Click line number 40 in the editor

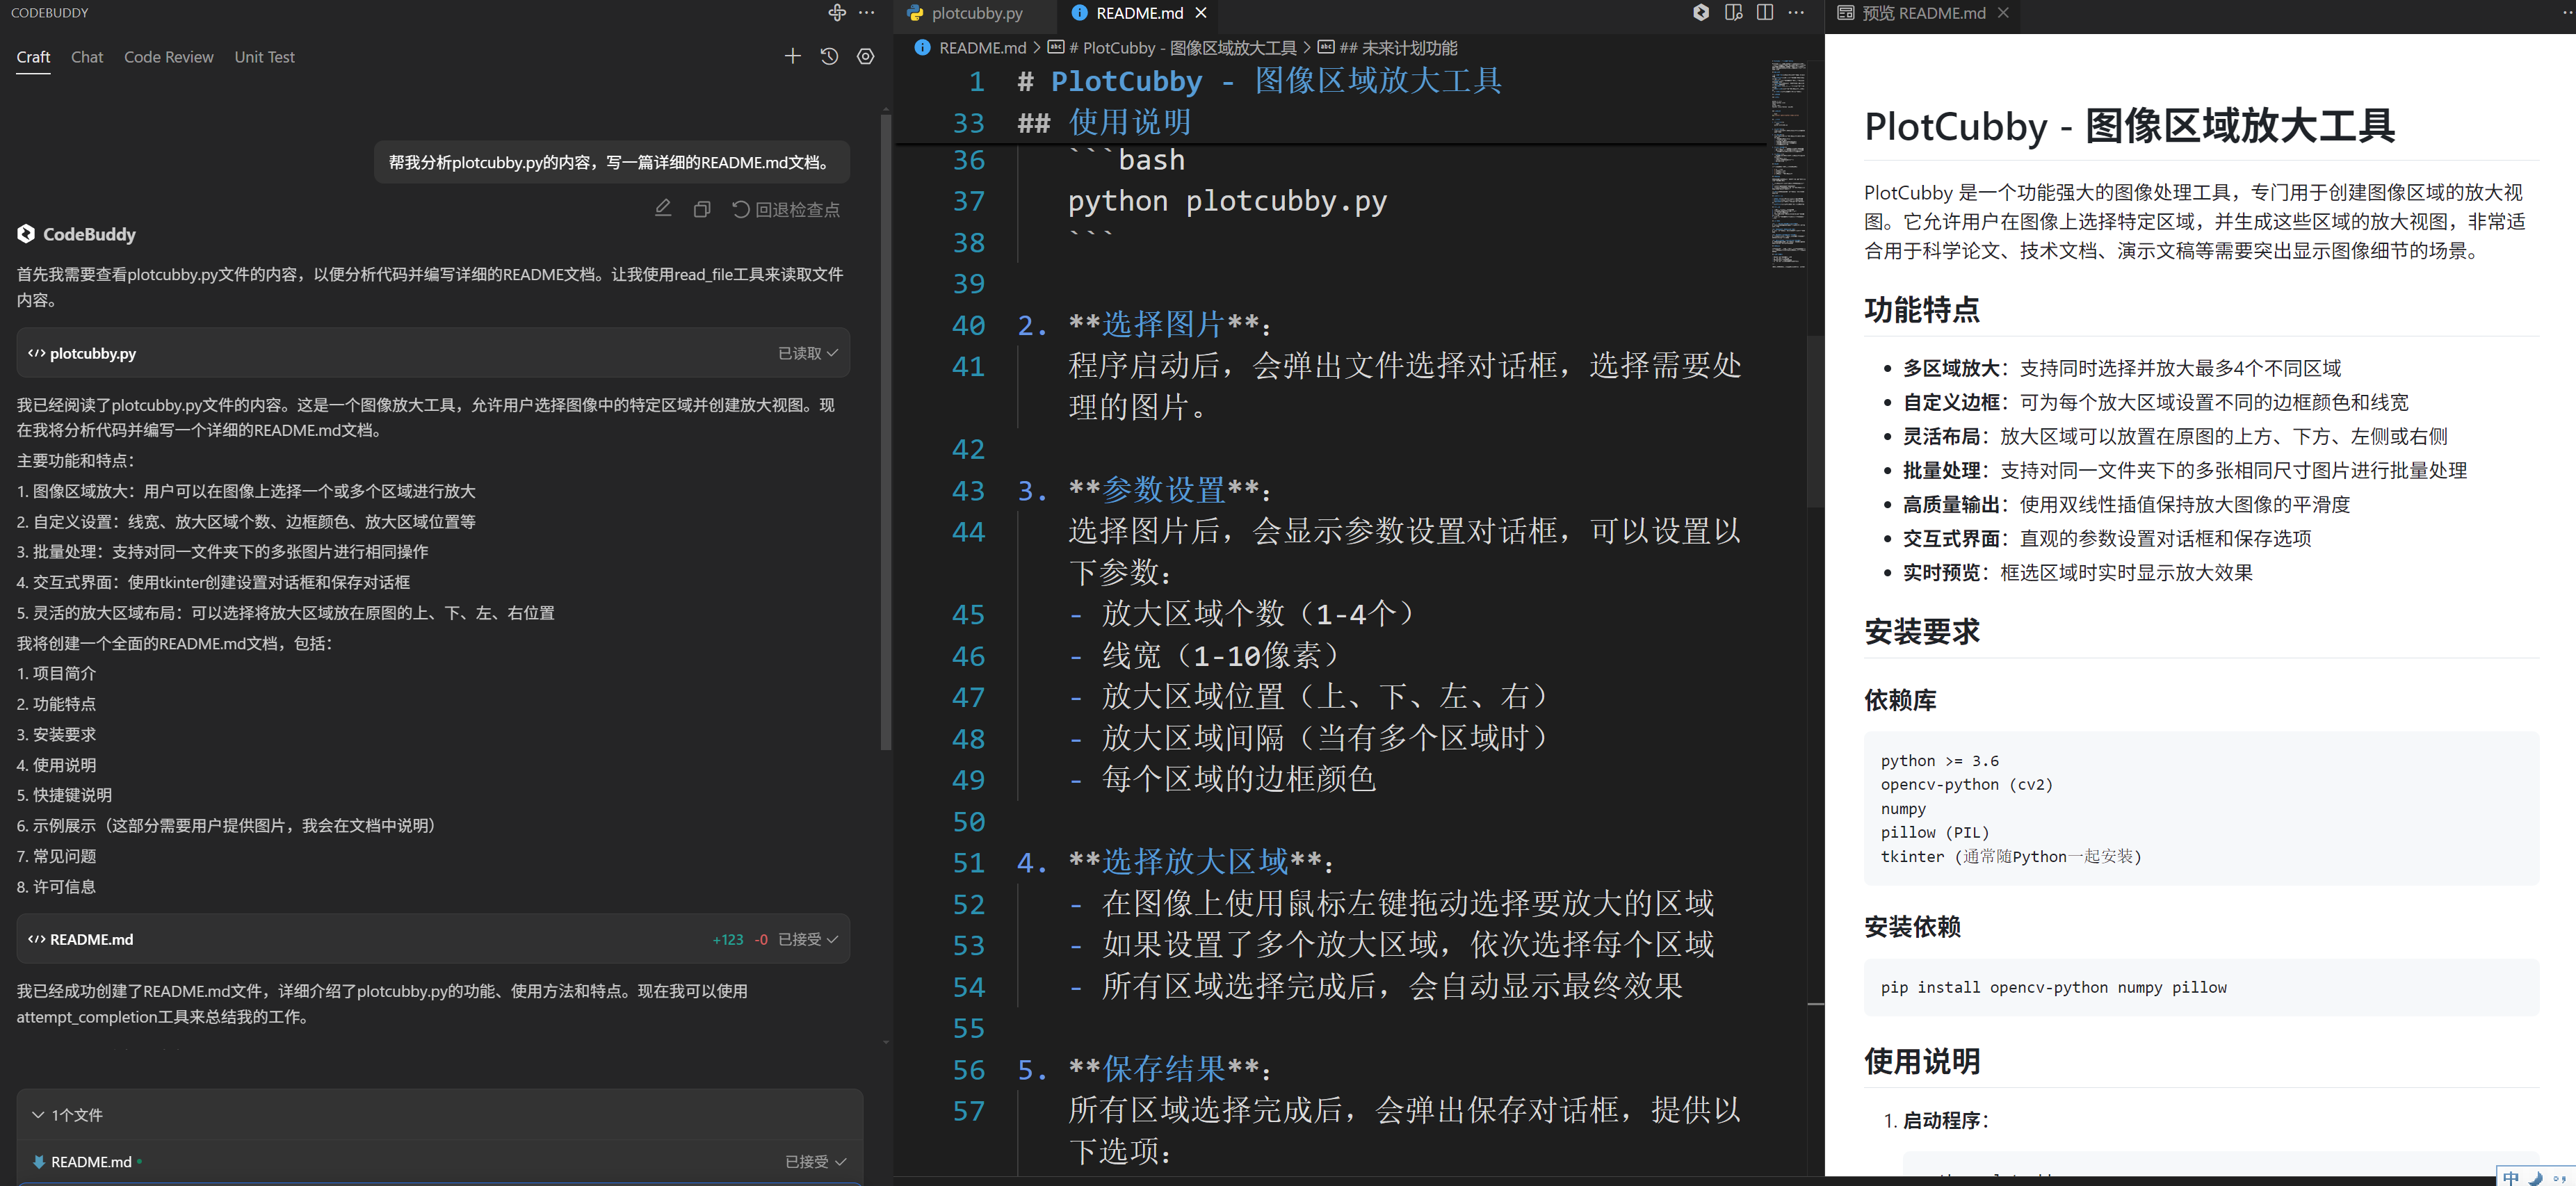pyautogui.click(x=968, y=325)
